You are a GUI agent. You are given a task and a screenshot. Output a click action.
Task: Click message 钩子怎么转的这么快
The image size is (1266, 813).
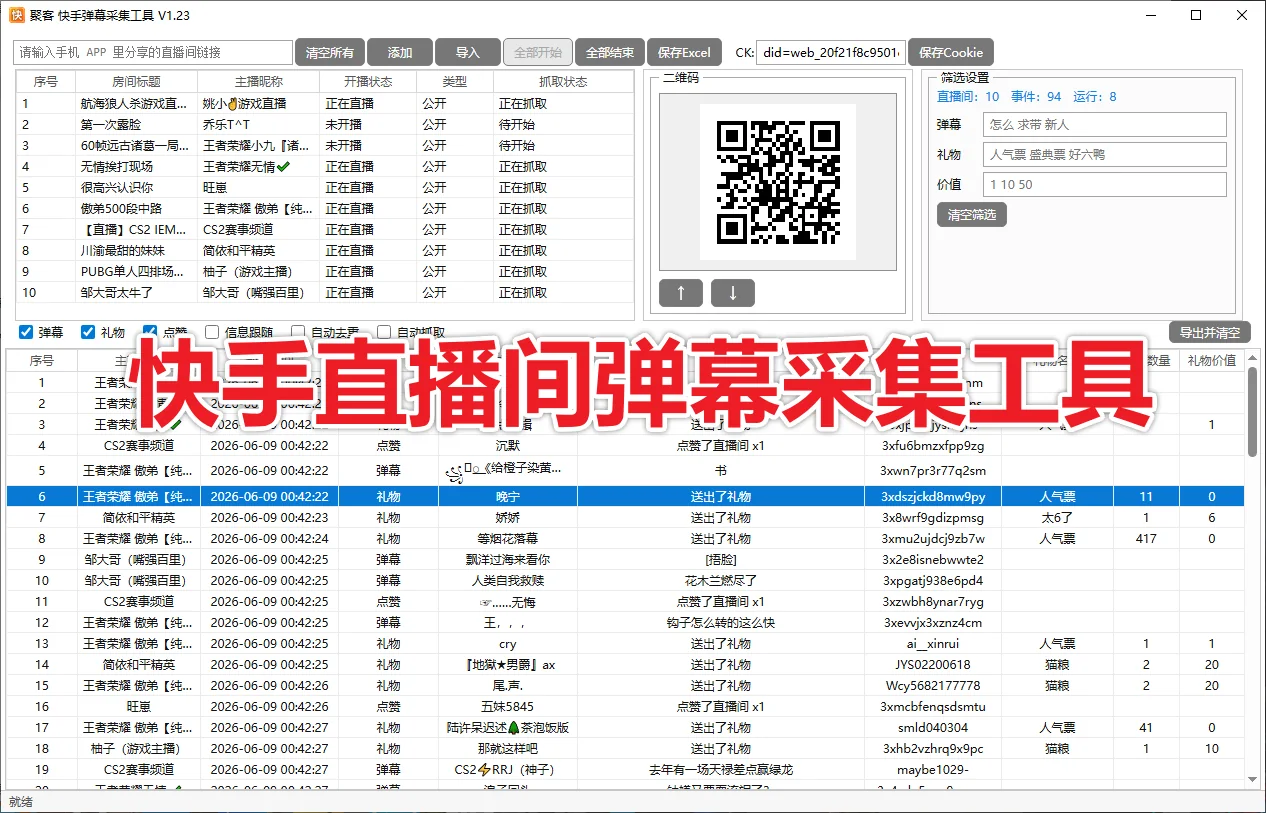[x=721, y=622]
